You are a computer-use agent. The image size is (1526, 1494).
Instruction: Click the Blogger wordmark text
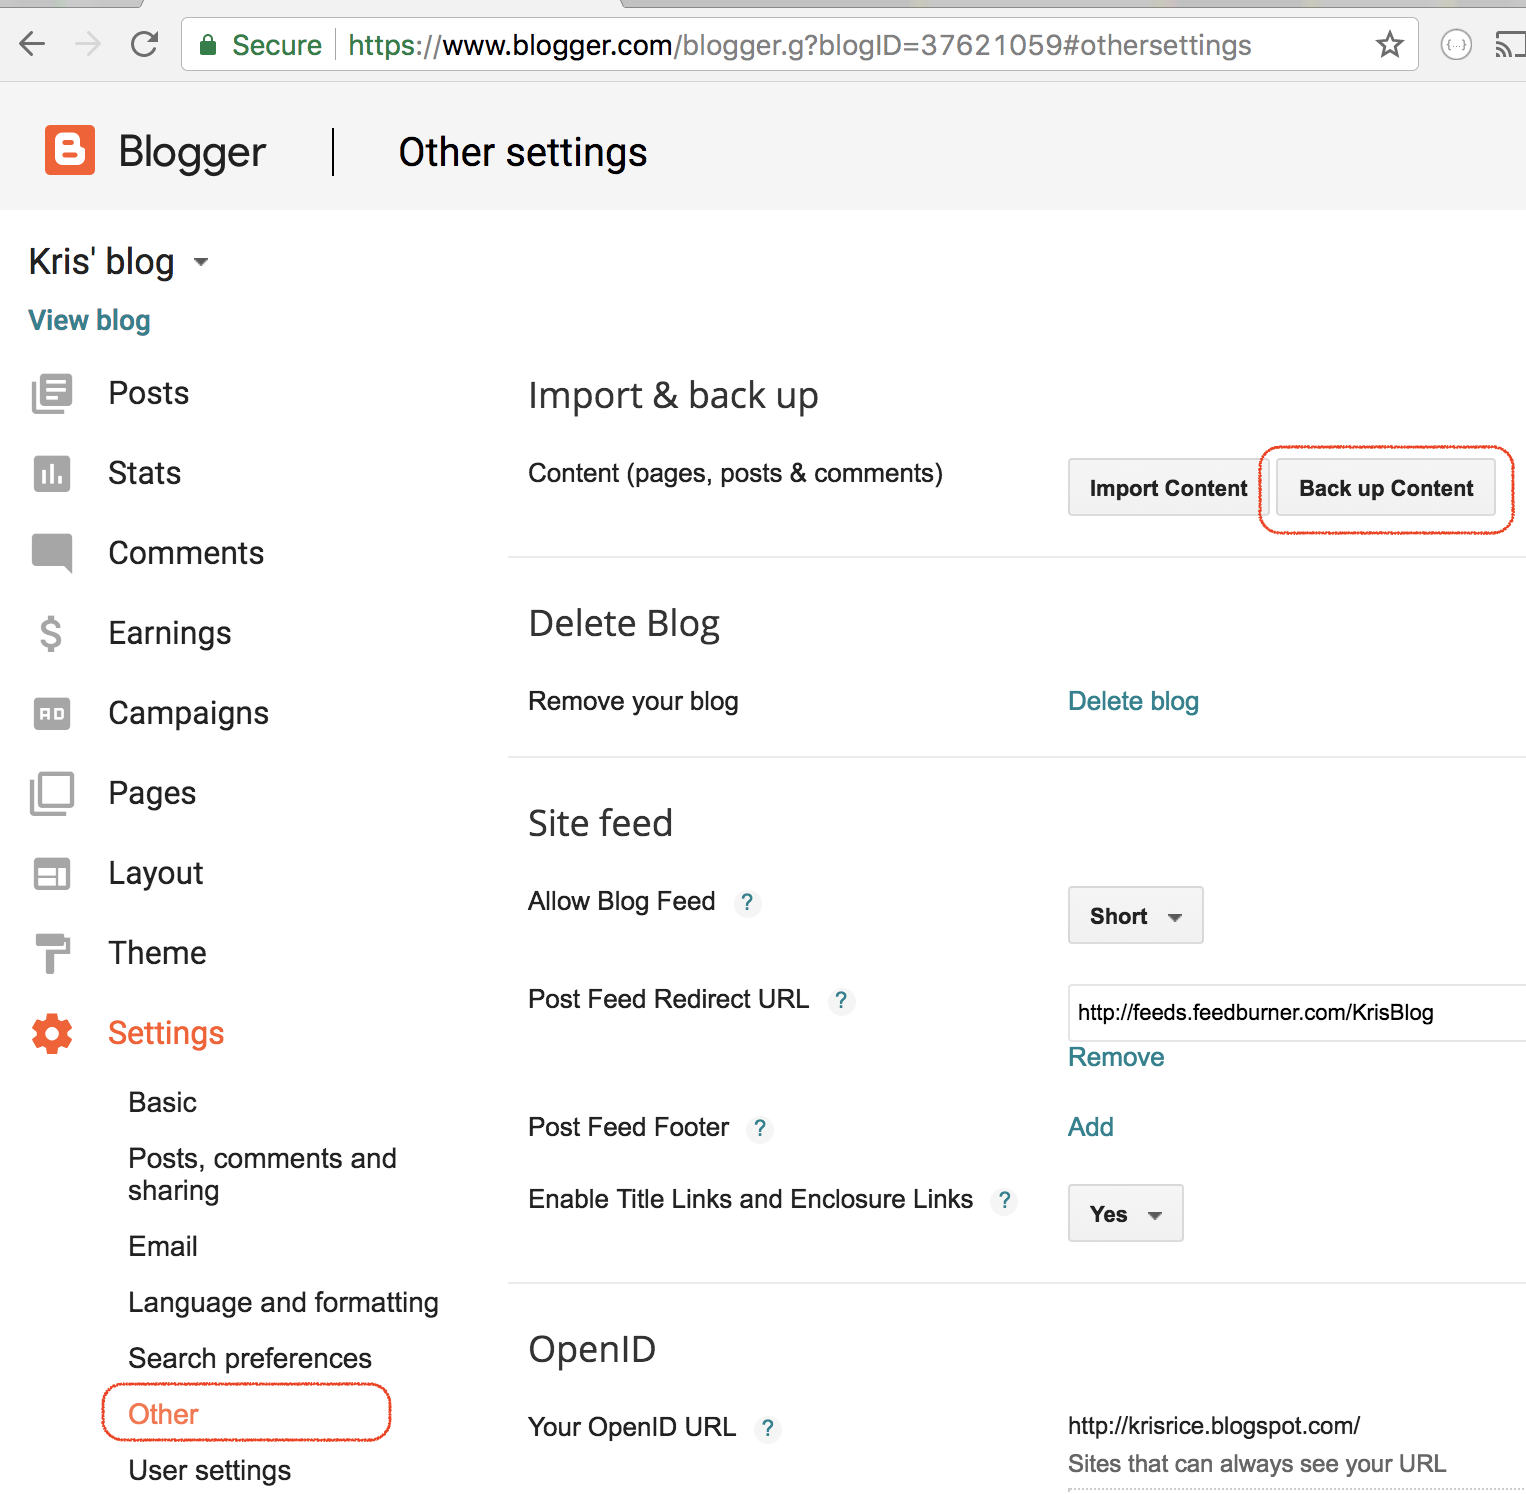[x=192, y=152]
